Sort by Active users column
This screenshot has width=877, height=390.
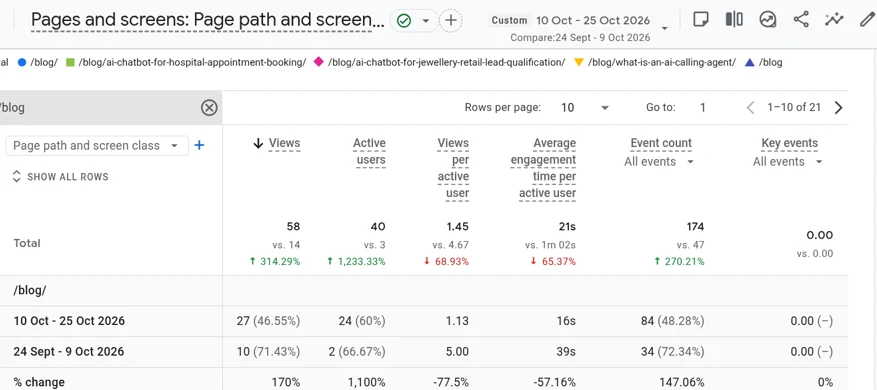pos(369,152)
